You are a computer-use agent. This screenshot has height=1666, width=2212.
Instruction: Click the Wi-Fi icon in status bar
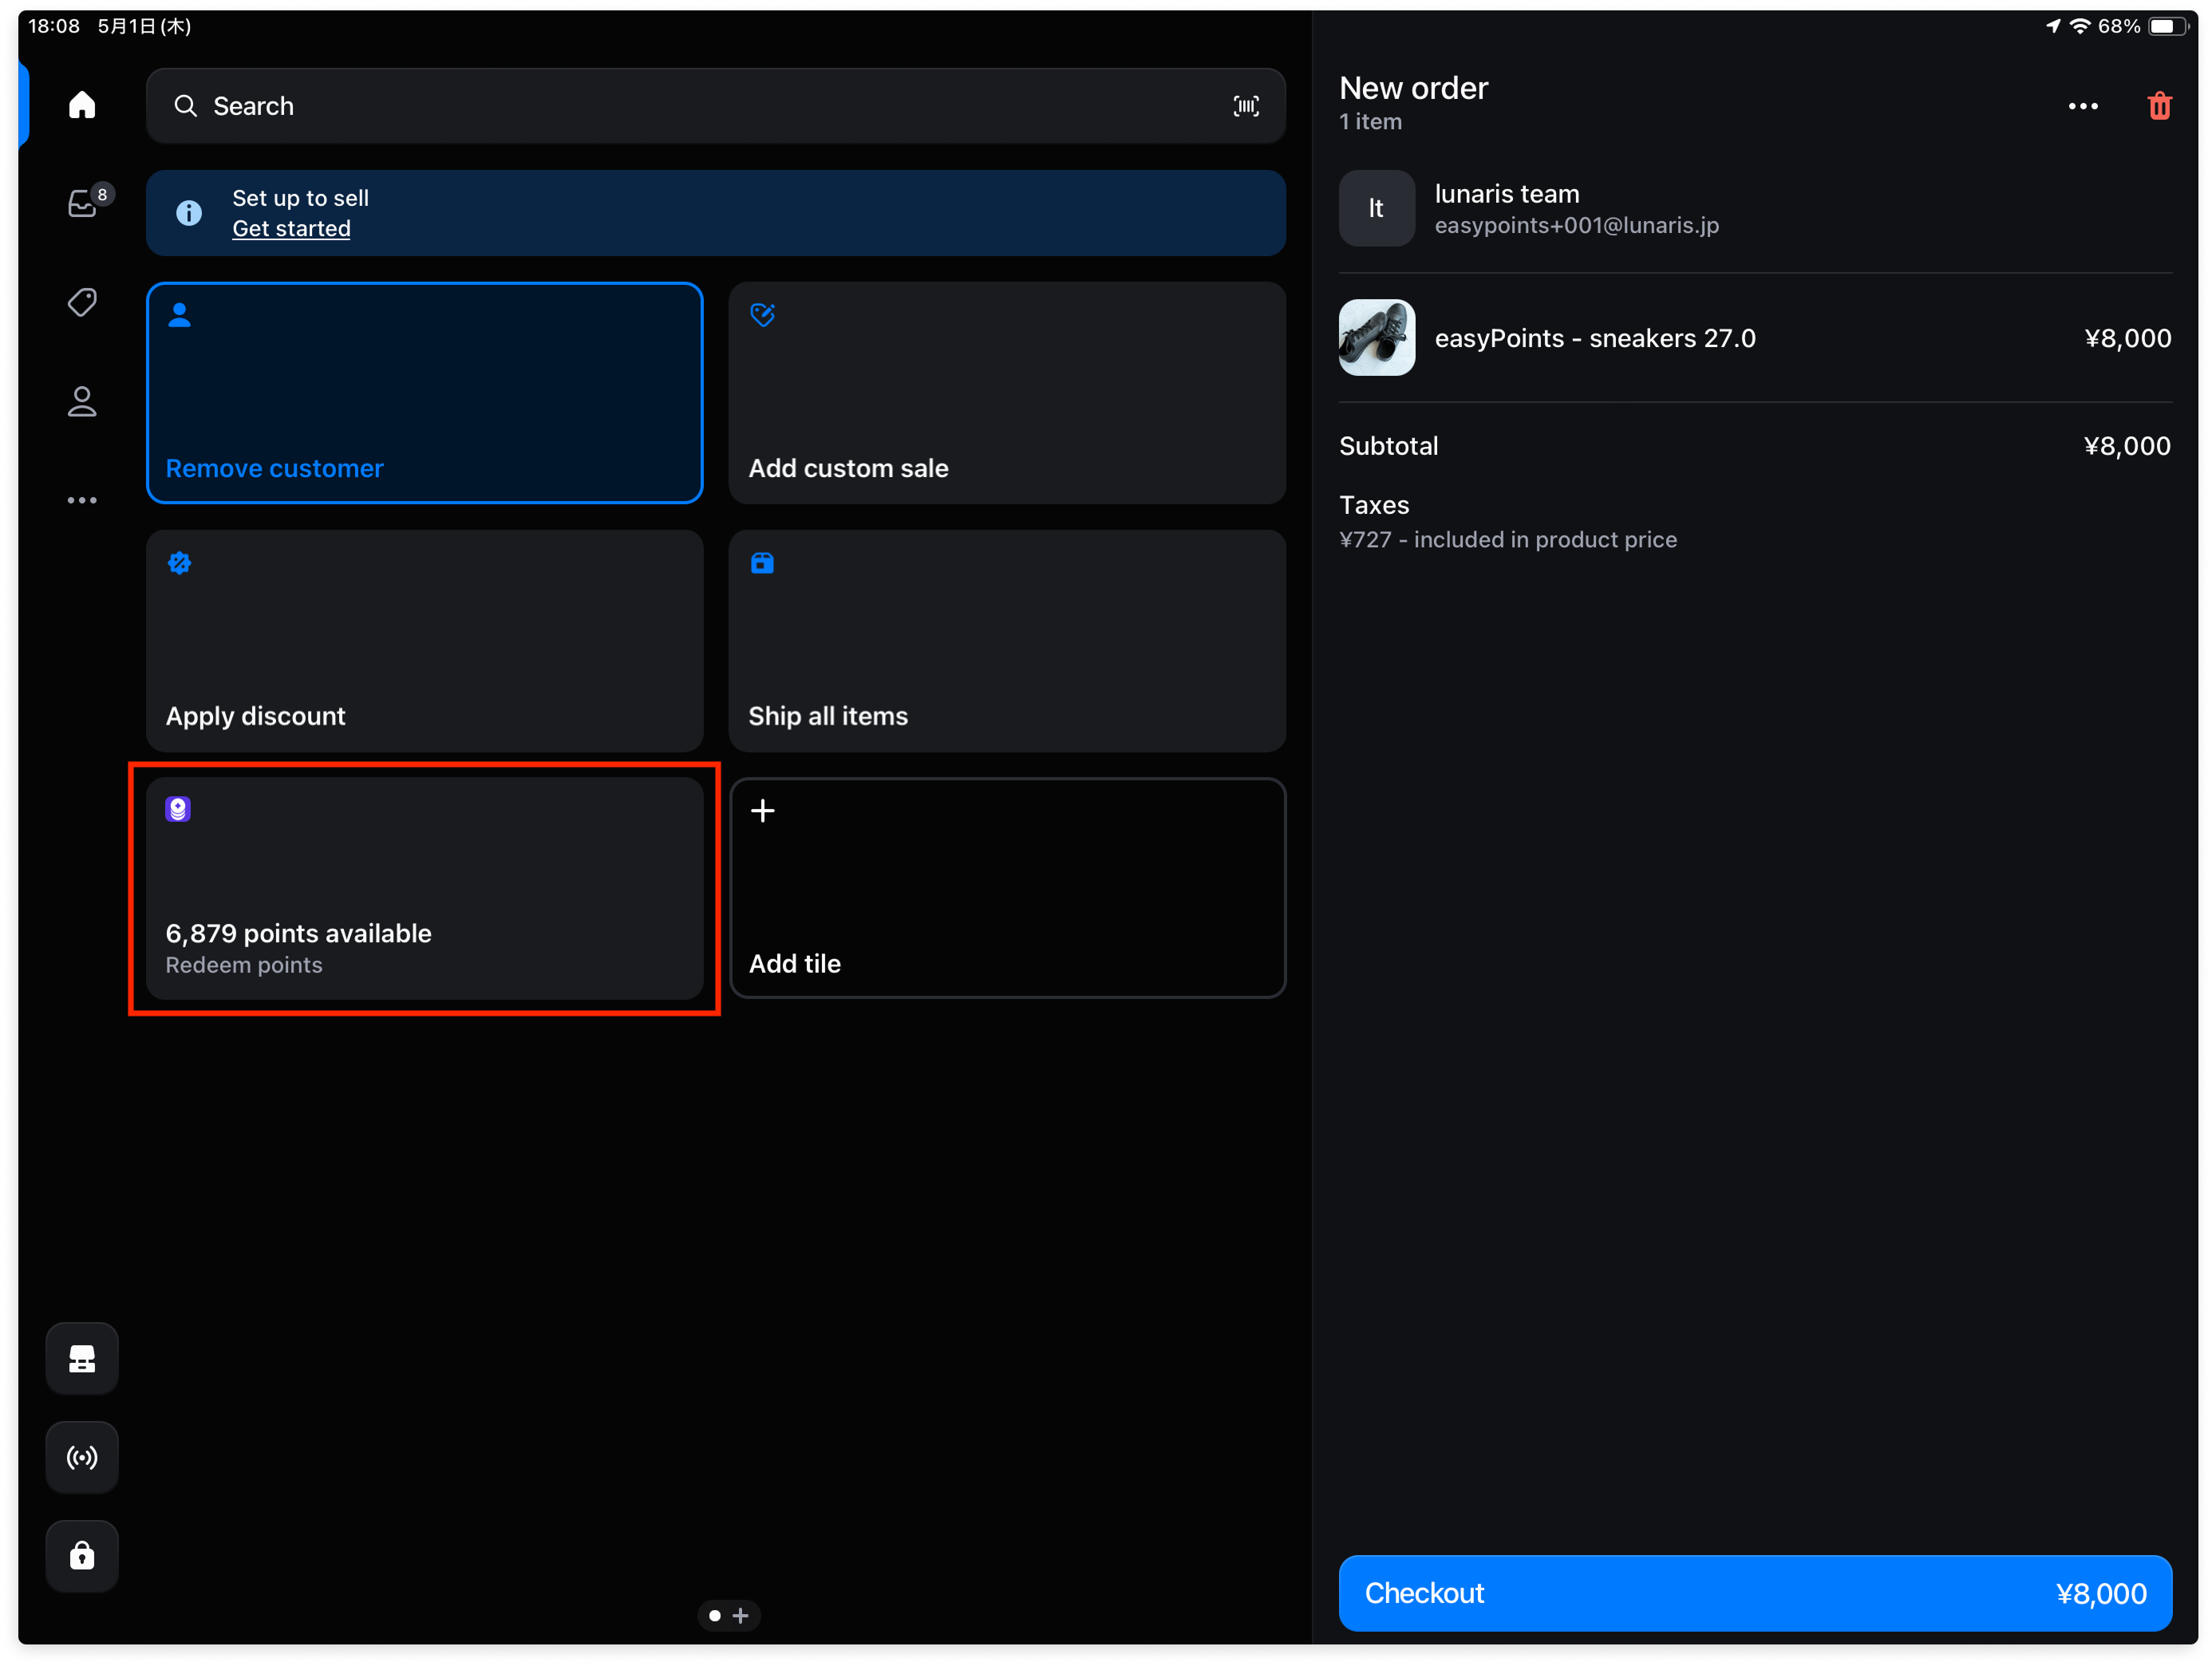pyautogui.click(x=2080, y=26)
